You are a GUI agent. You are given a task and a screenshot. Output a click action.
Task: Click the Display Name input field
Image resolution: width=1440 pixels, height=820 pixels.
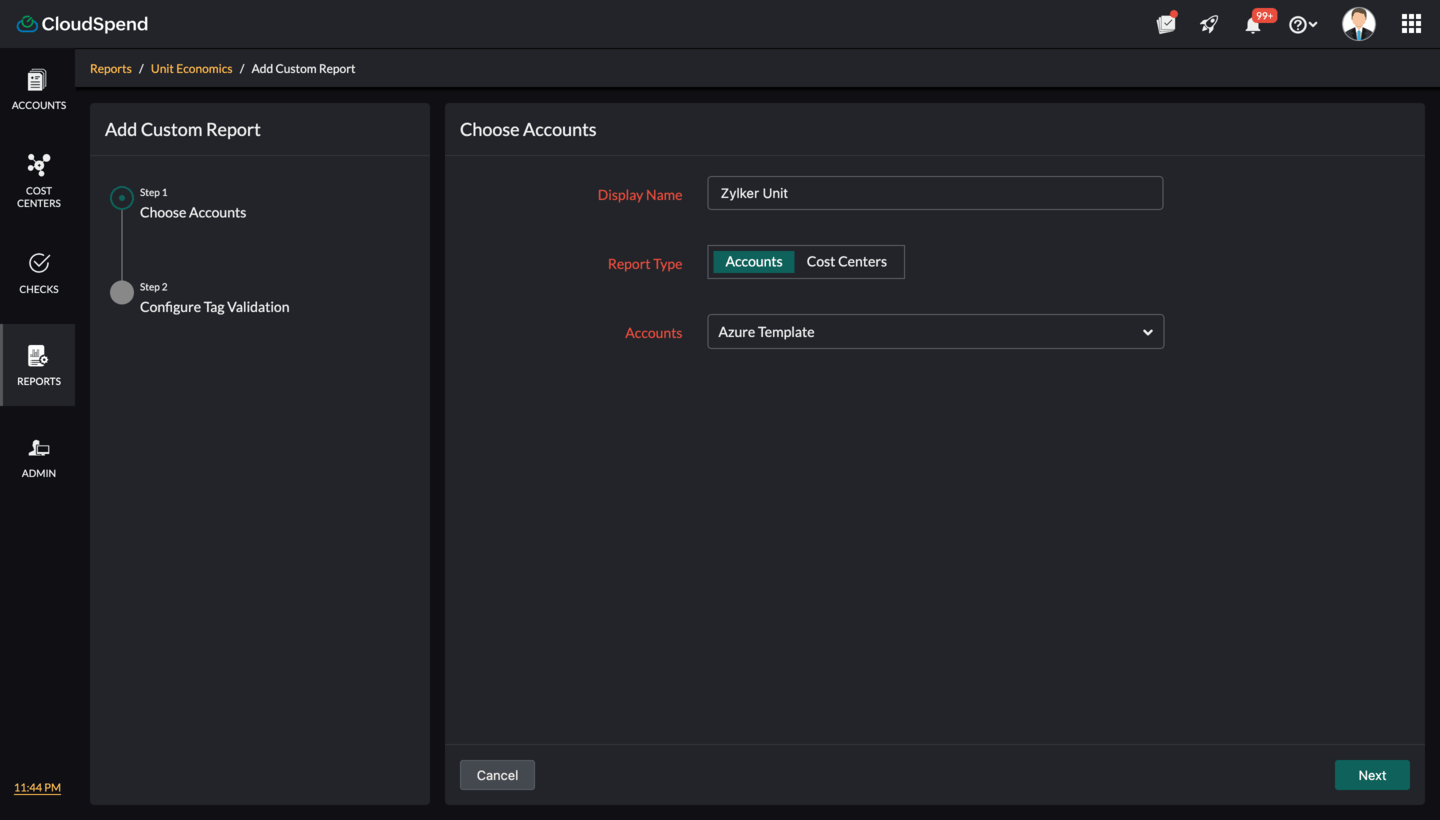[934, 193]
